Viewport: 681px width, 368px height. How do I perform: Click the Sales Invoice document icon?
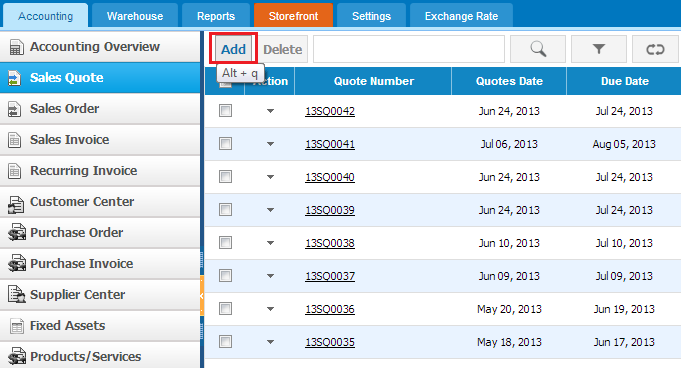[x=14, y=140]
